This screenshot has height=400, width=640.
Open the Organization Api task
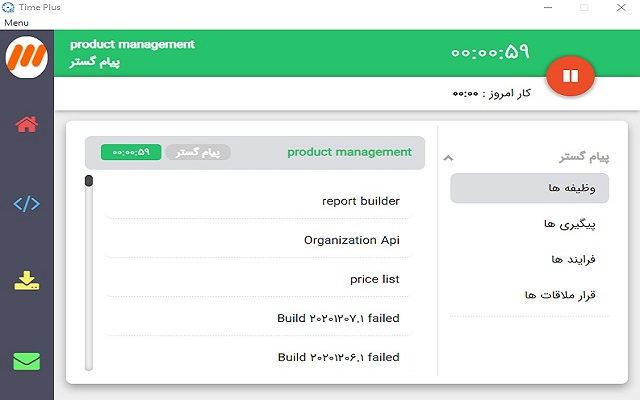point(351,240)
